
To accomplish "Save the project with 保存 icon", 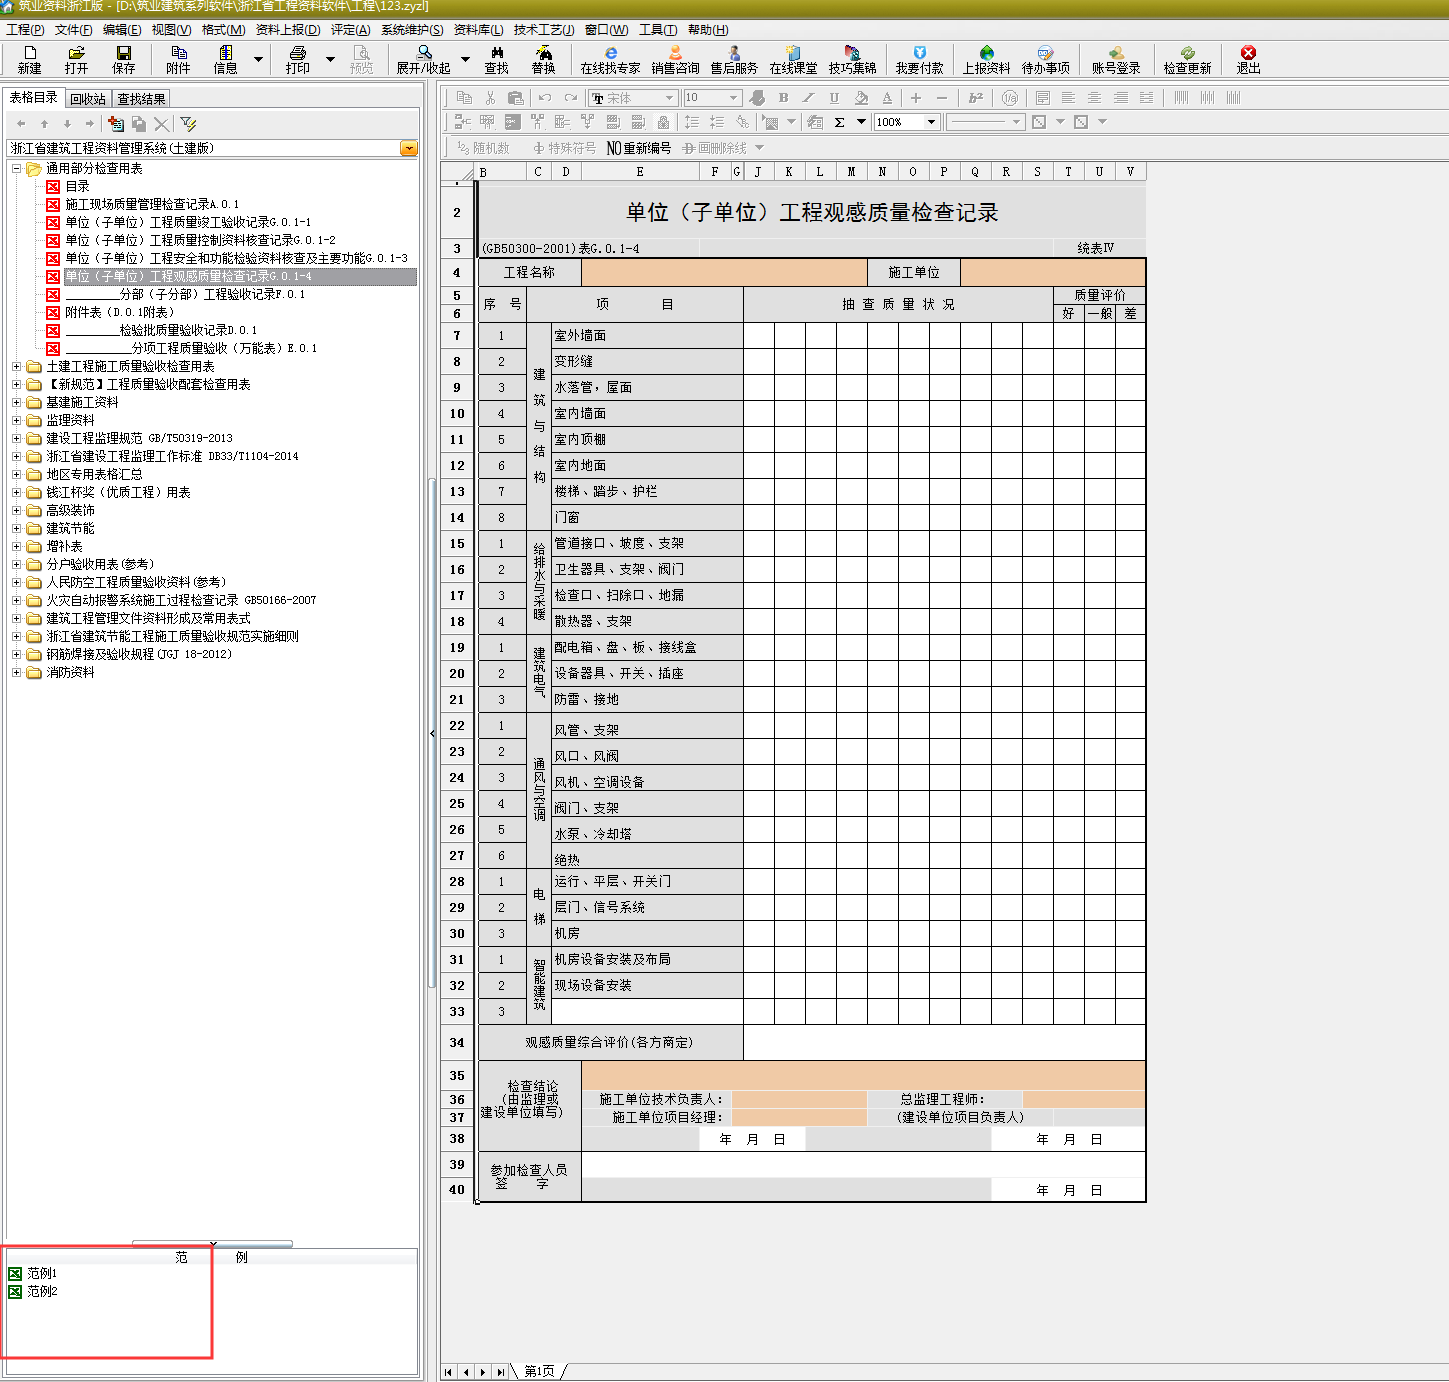I will 124,59.
